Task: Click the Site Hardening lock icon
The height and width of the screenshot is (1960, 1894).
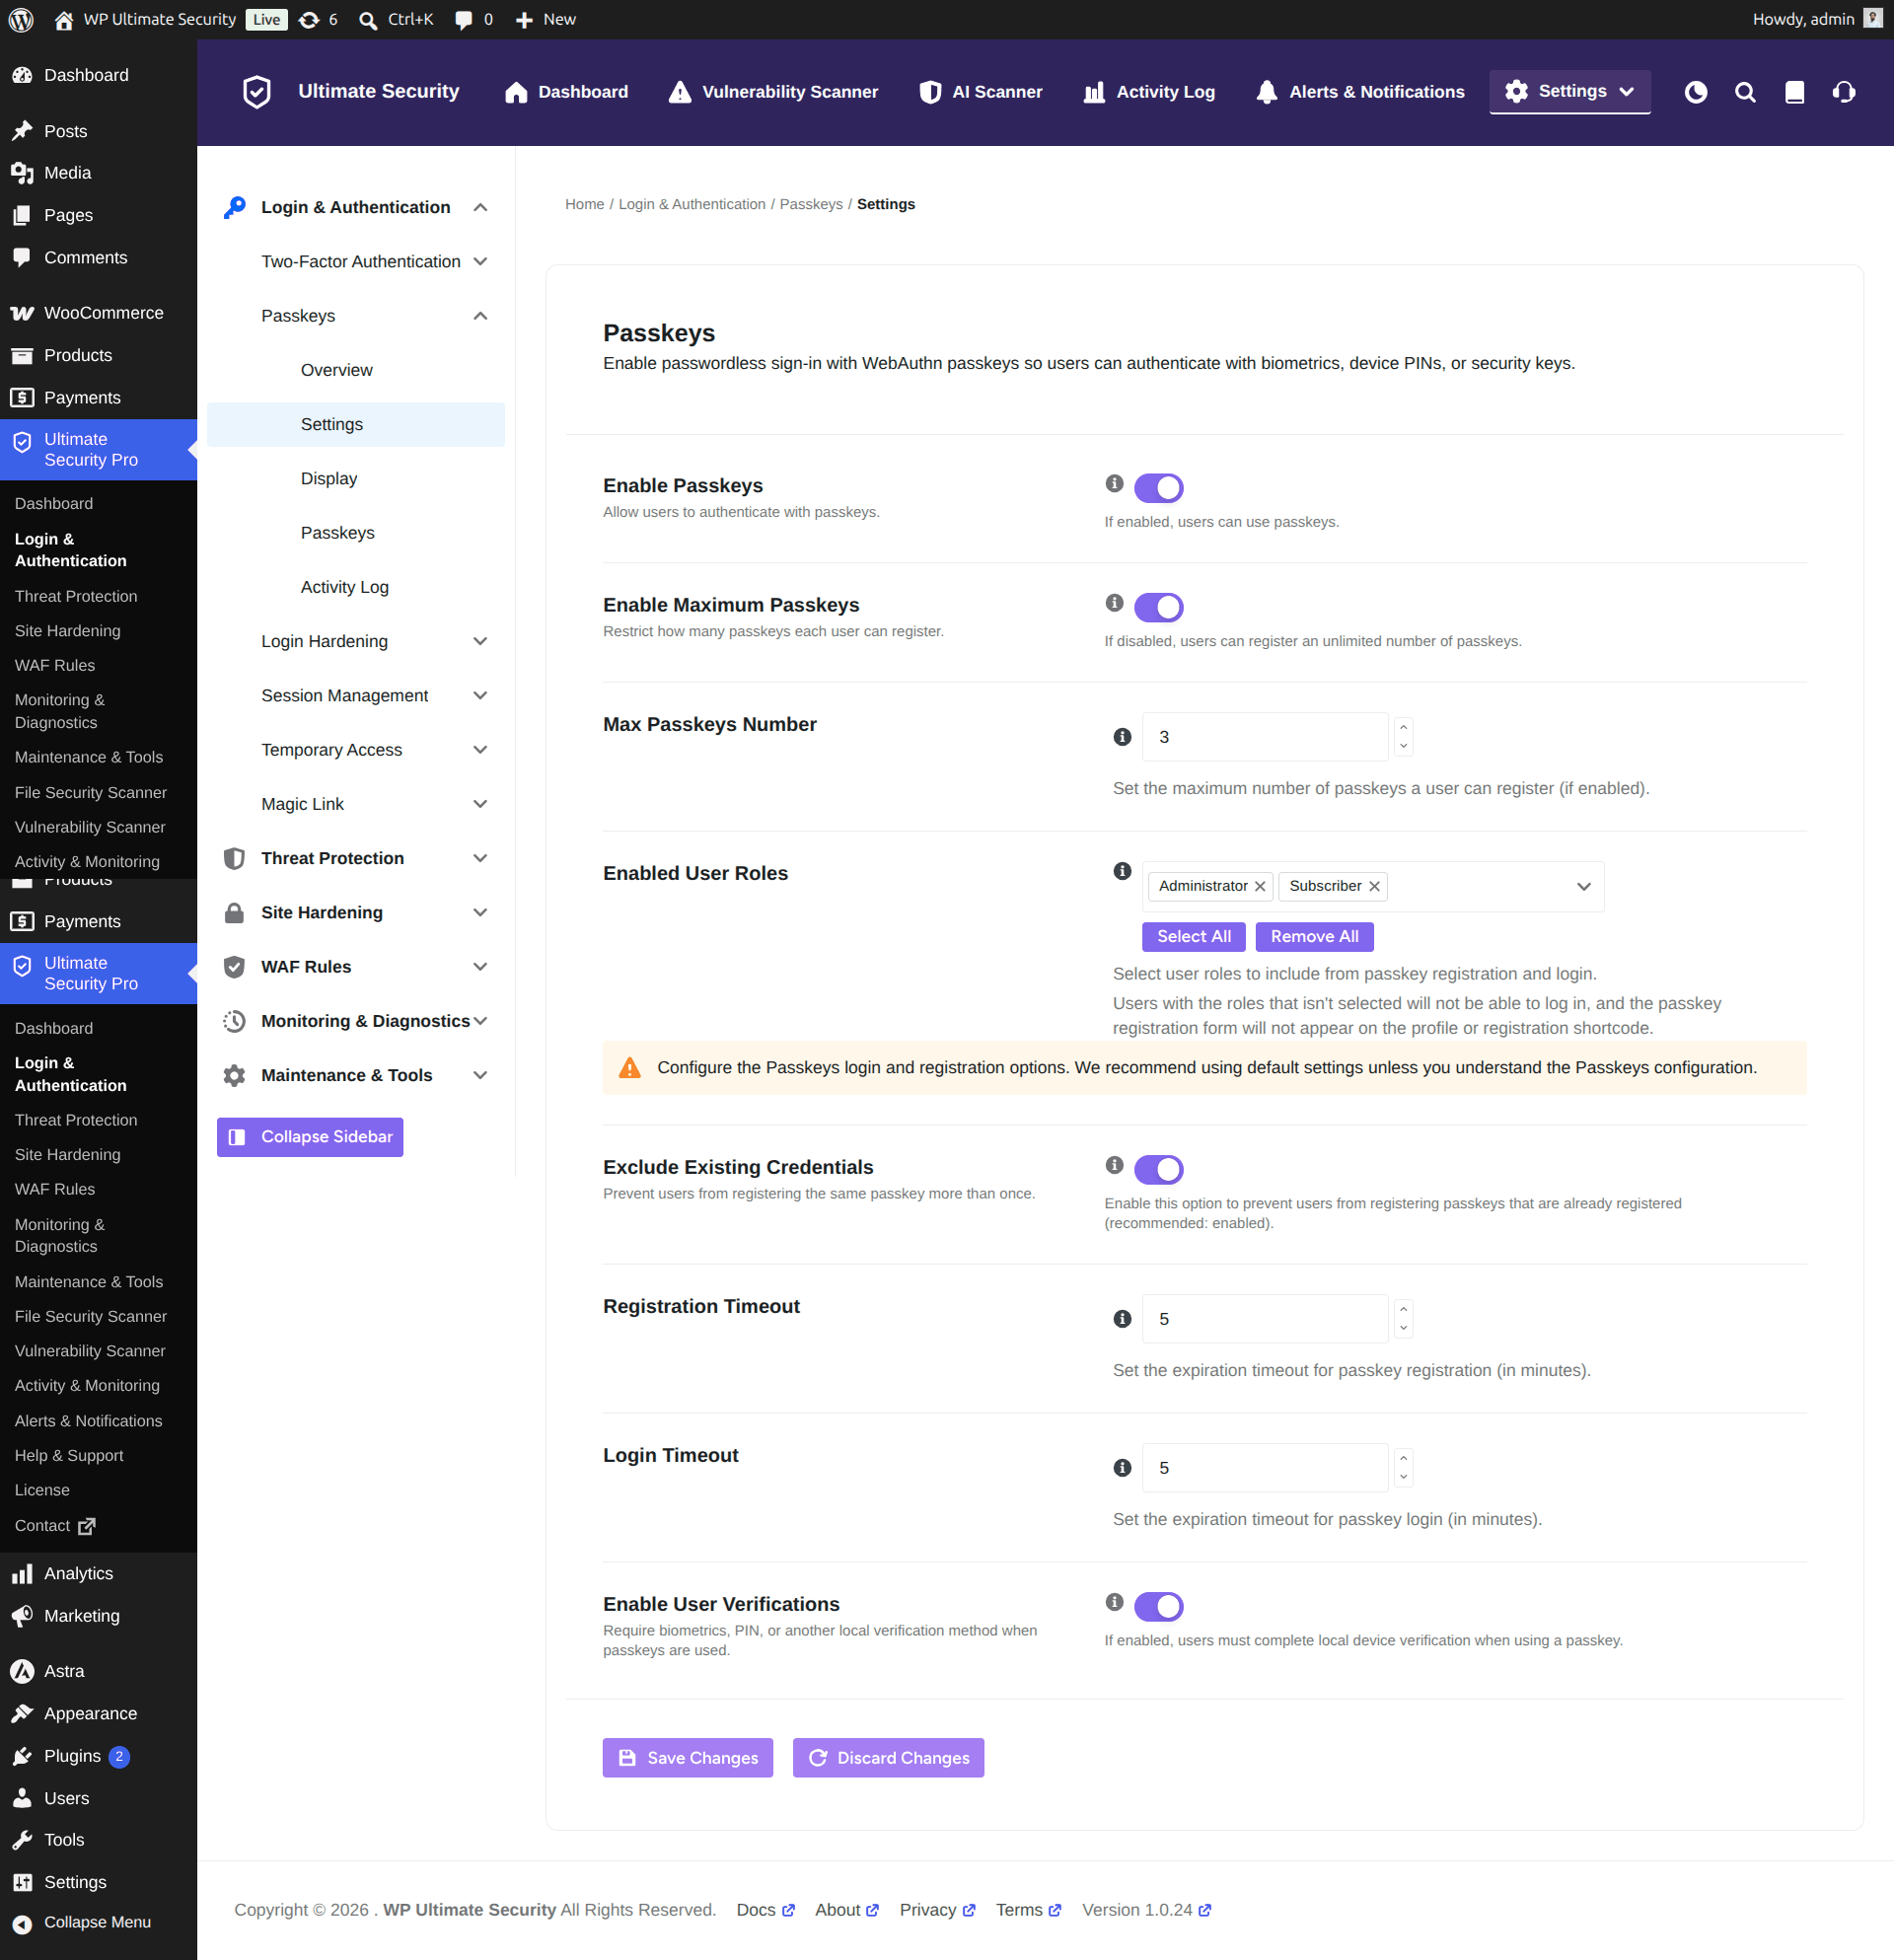Action: pos(234,912)
